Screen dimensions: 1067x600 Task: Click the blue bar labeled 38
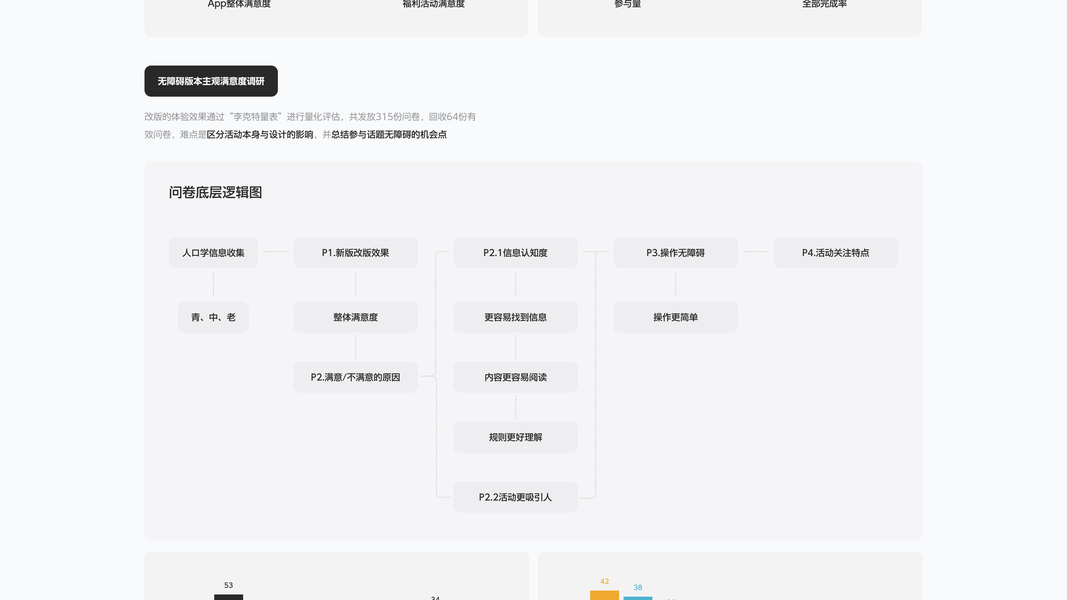tap(638, 598)
